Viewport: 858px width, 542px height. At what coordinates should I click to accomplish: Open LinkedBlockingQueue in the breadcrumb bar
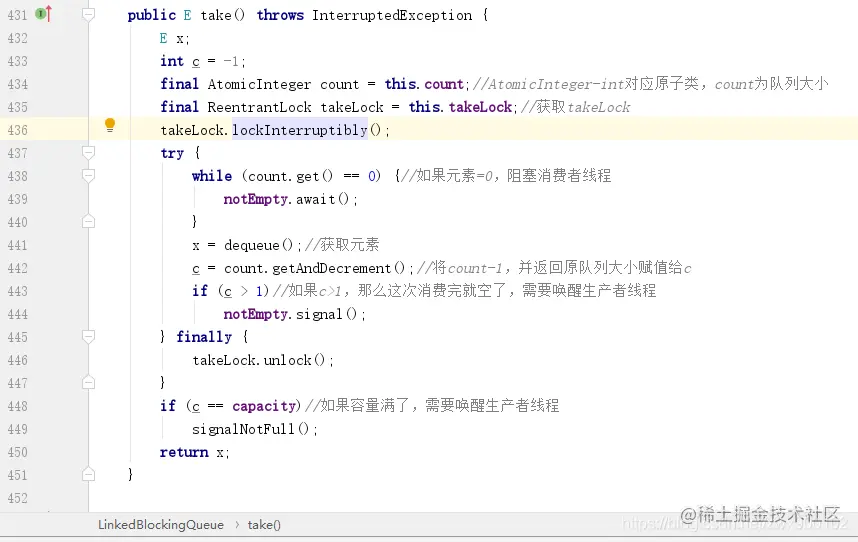click(161, 524)
